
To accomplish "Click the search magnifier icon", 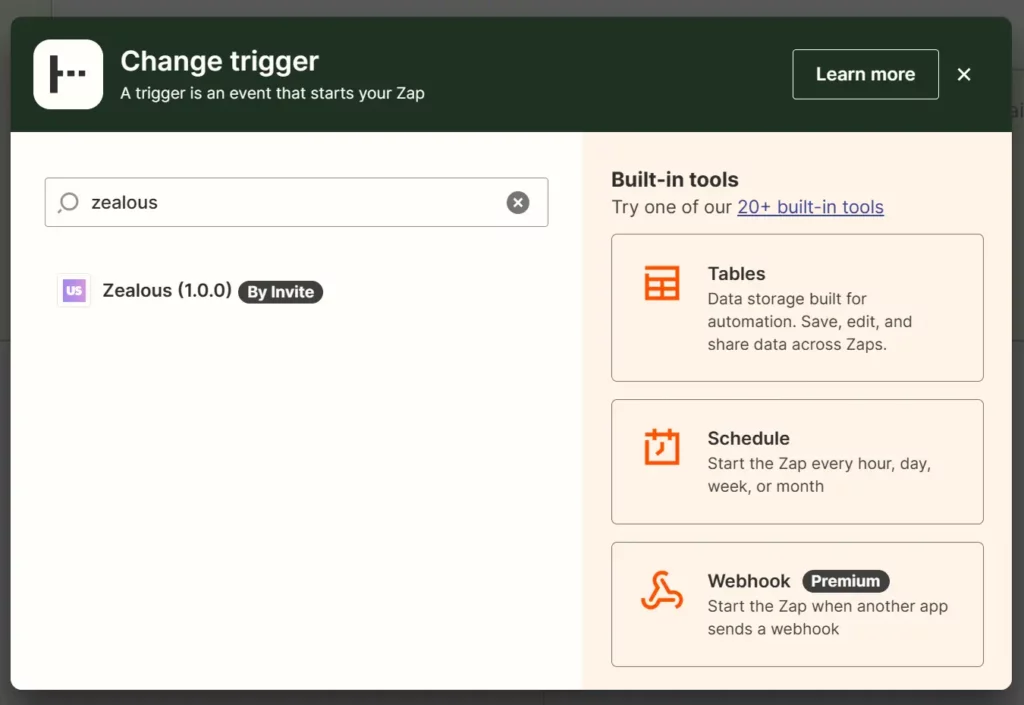I will point(68,202).
